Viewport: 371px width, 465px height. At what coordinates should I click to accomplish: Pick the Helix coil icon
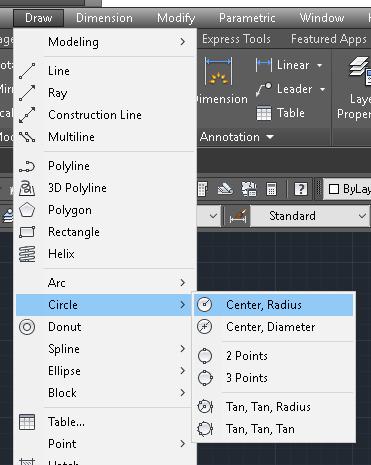click(27, 254)
